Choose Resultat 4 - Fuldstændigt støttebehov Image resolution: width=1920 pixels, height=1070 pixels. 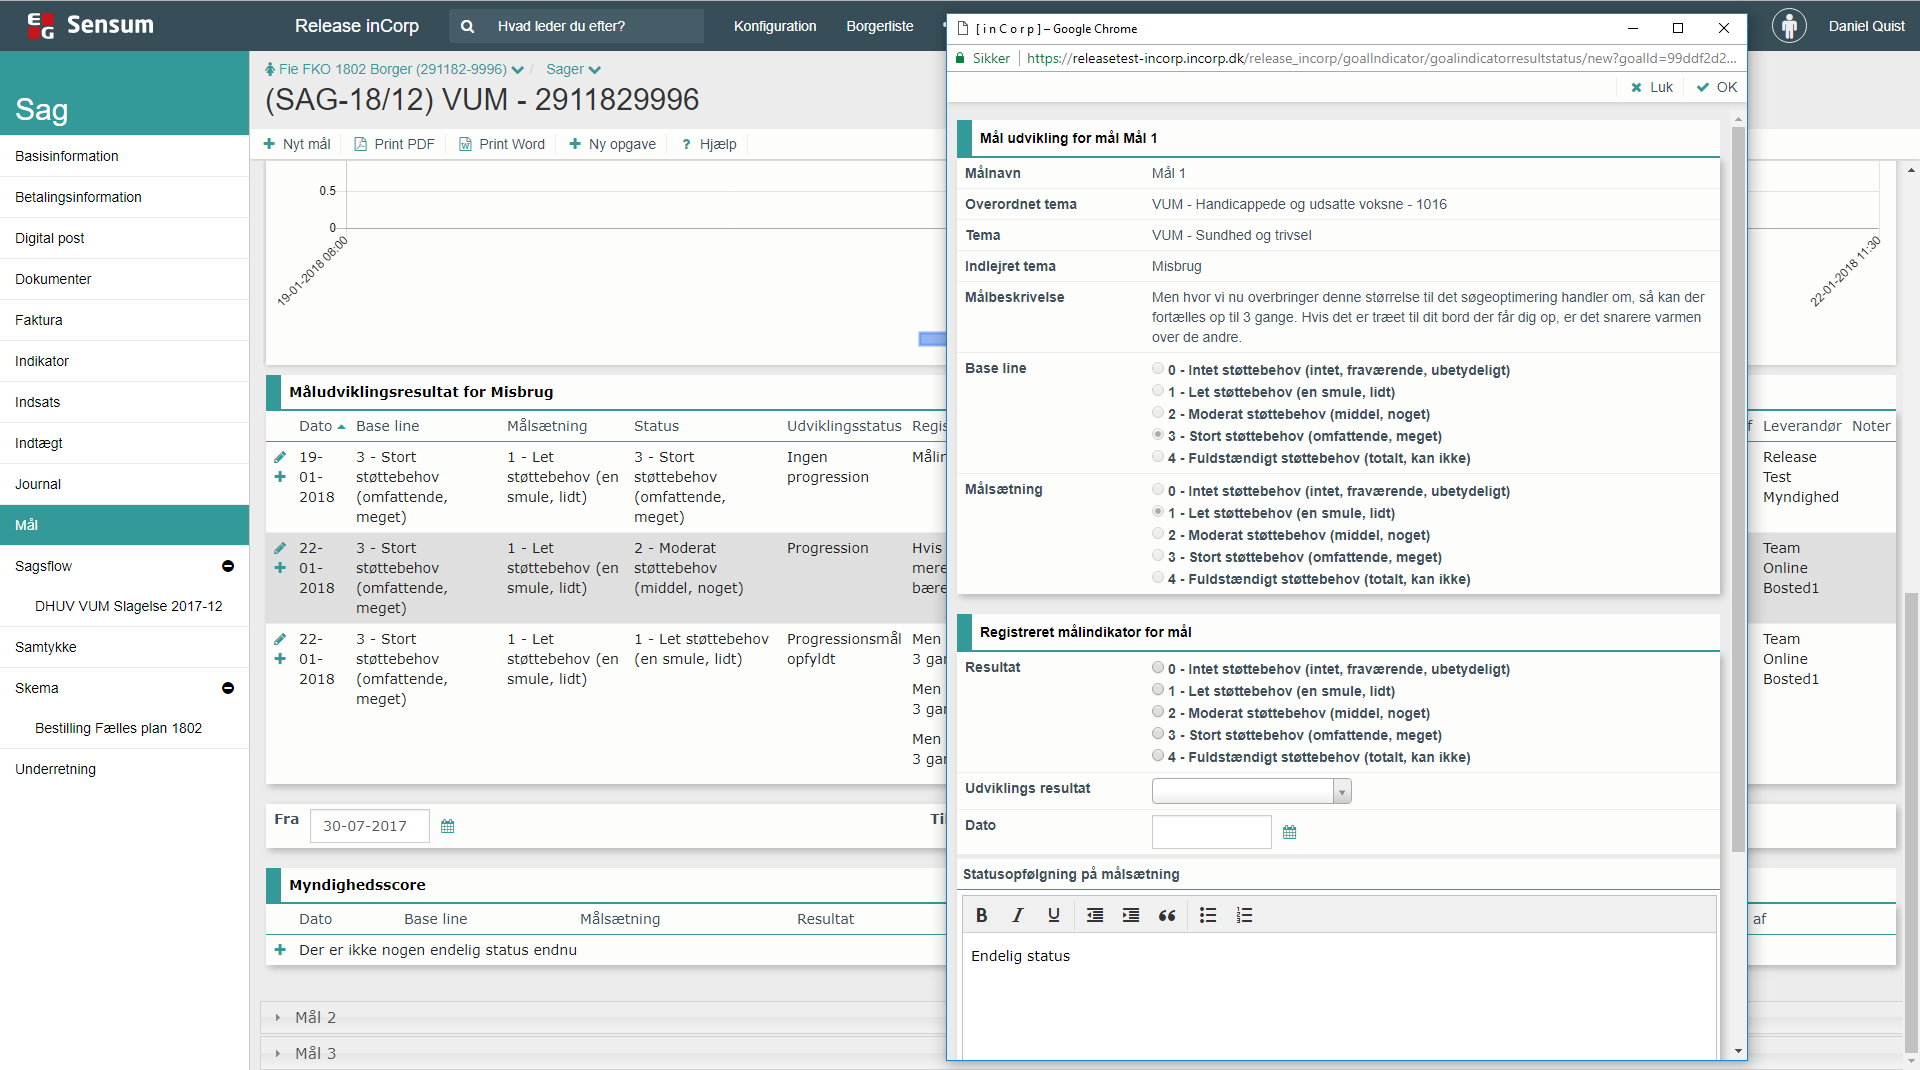click(x=1158, y=756)
